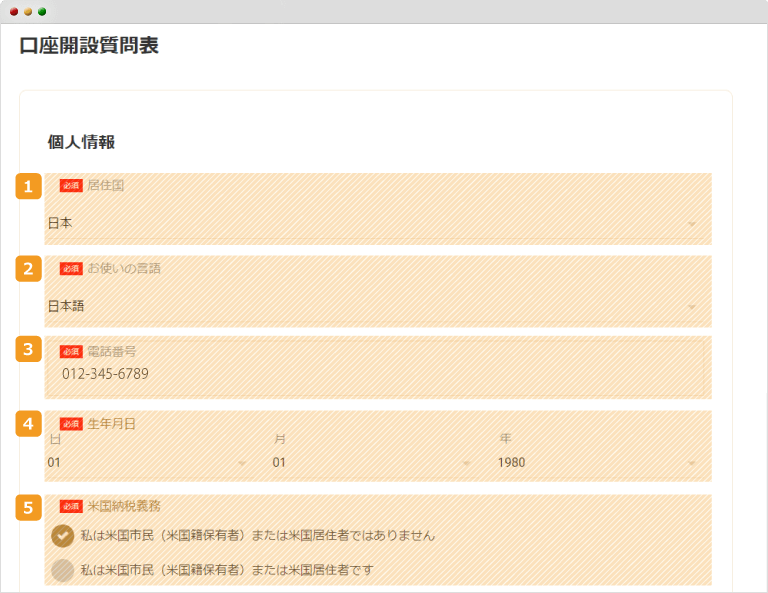Open the 日 (day) dropdown under 生年月日

point(147,463)
